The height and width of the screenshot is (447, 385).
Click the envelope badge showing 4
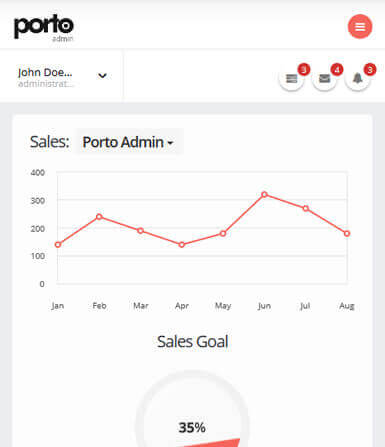(337, 70)
